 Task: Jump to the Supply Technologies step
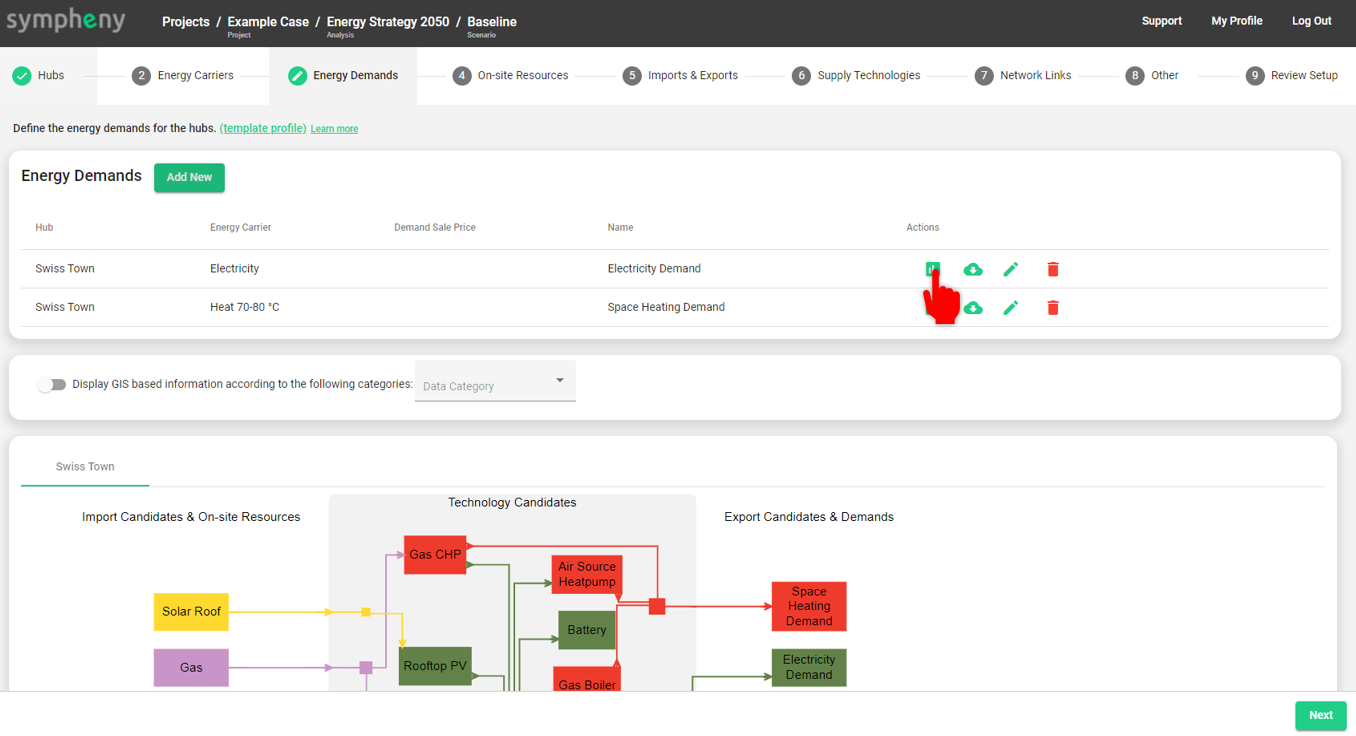pyautogui.click(x=856, y=75)
